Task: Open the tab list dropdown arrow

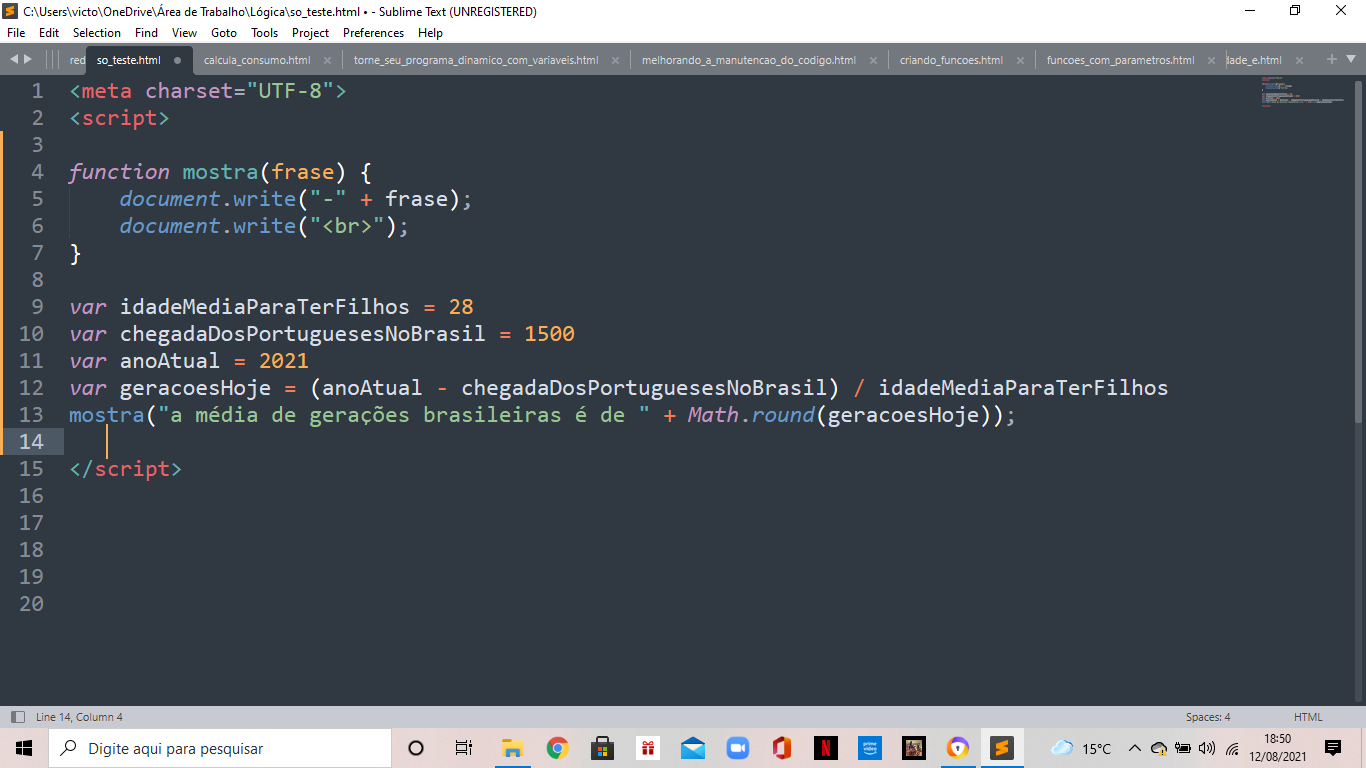Action: 1351,60
